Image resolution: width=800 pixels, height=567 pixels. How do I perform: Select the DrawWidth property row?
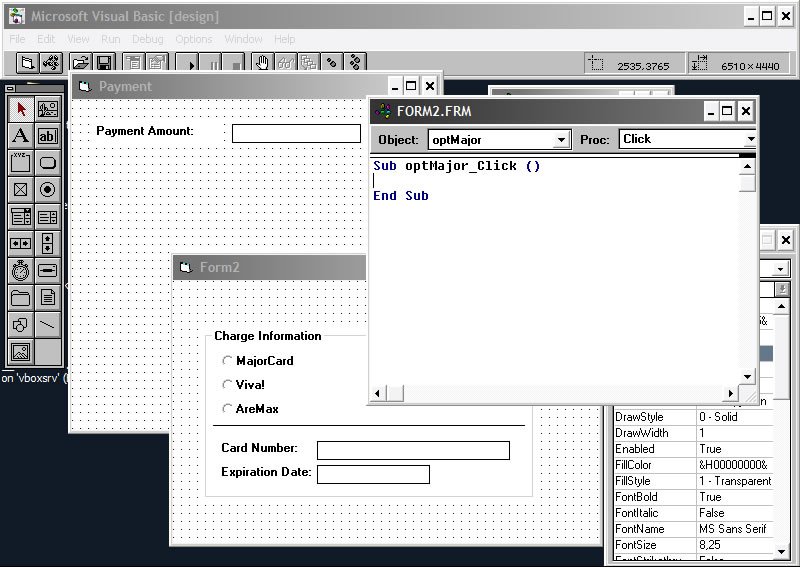(x=693, y=433)
